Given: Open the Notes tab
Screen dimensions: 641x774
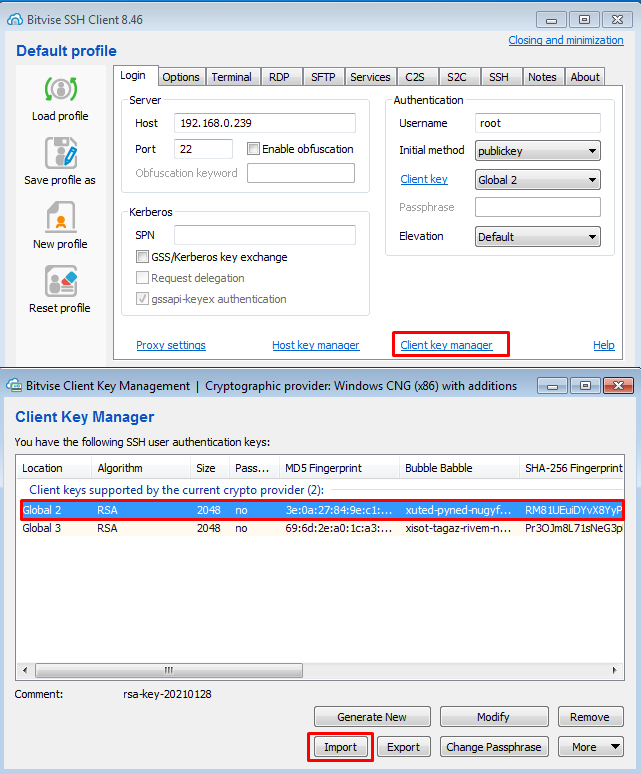Looking at the screenshot, I should pyautogui.click(x=542, y=77).
